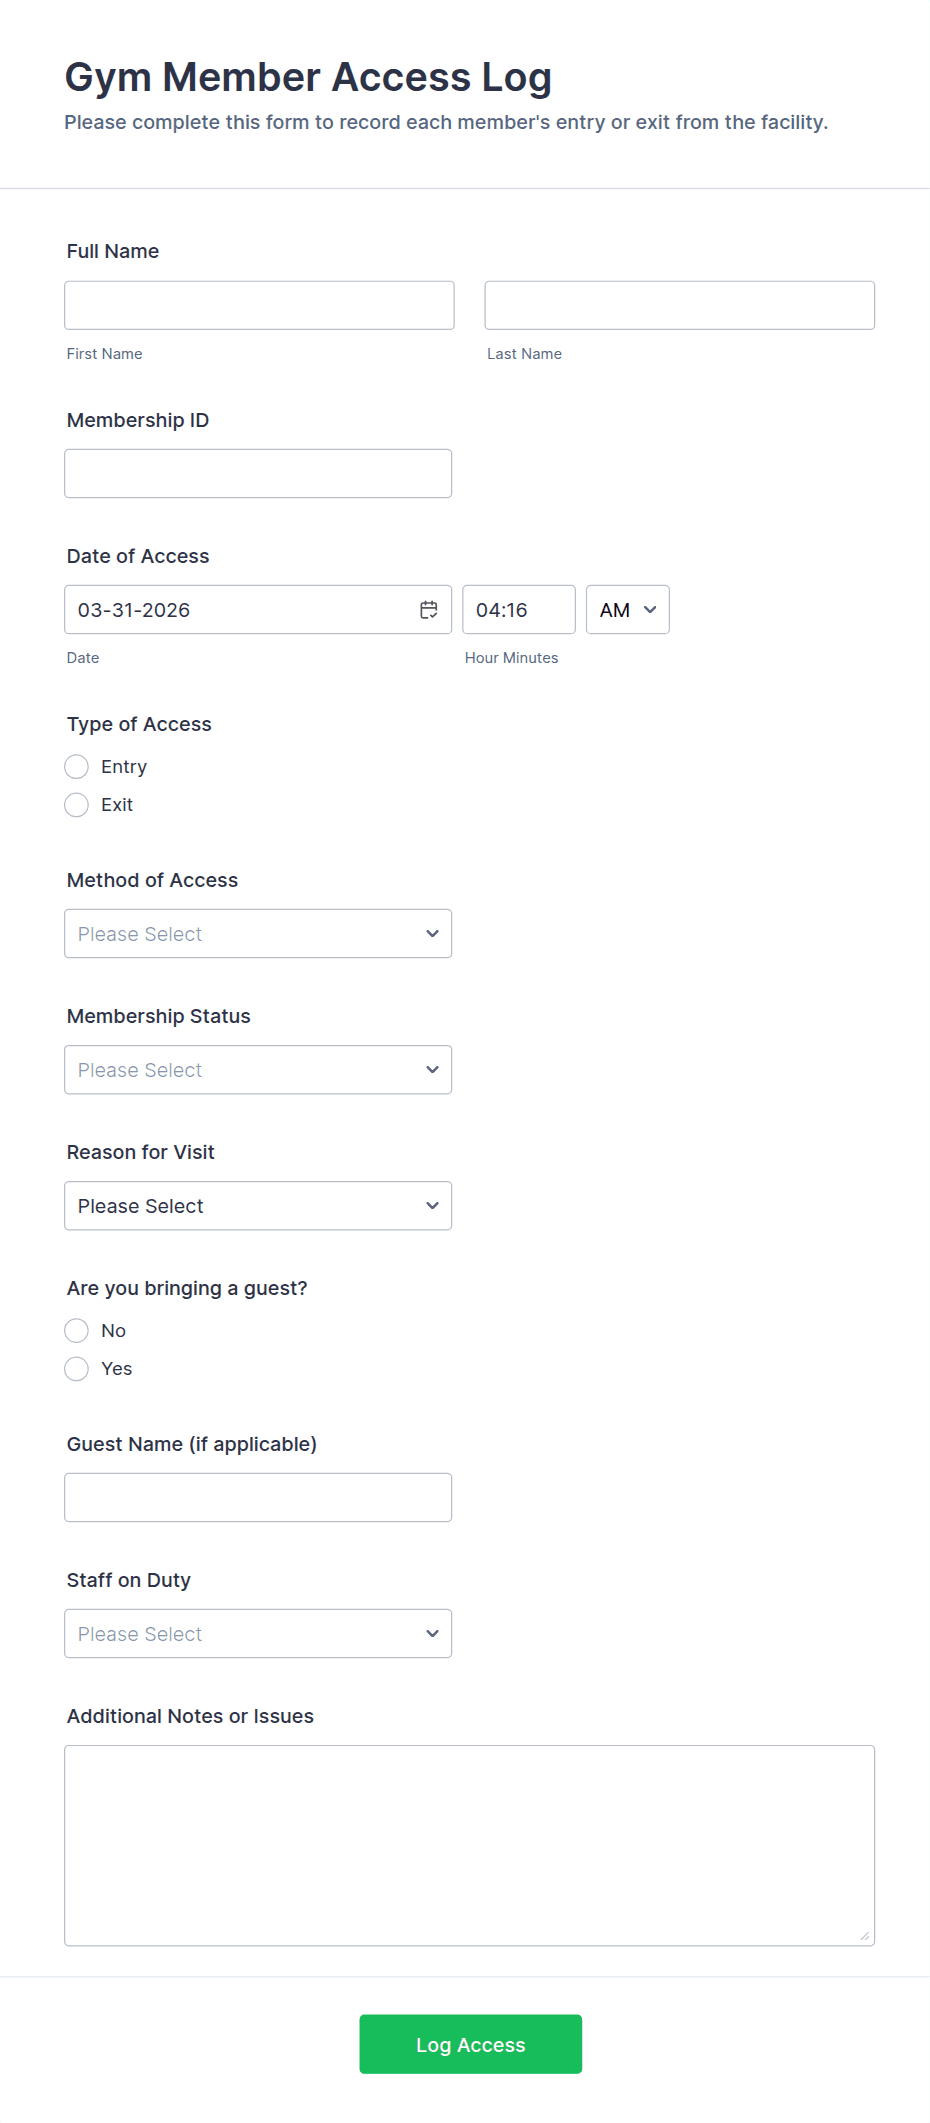Expand the Method of Access dropdown

257,934
